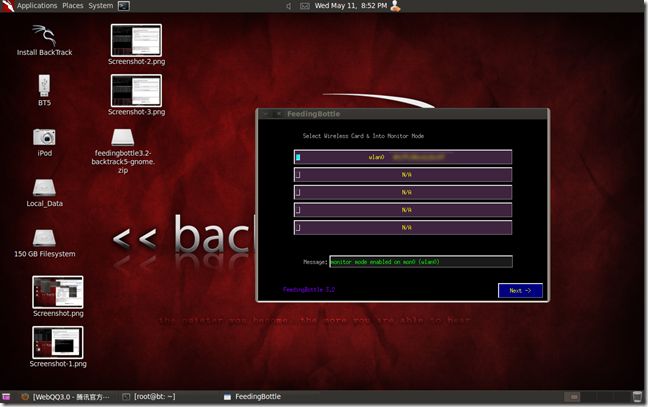Select the Install BackTrack desktop icon
The width and height of the screenshot is (648, 407).
pyautogui.click(x=44, y=40)
